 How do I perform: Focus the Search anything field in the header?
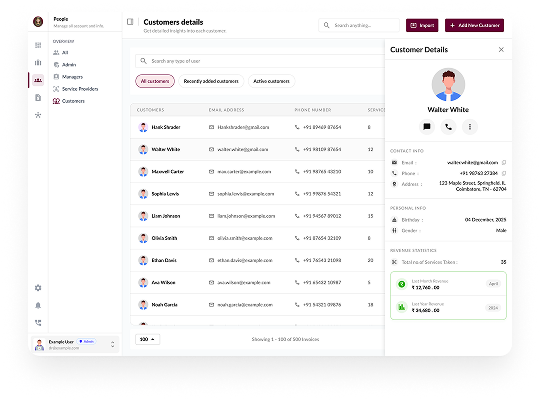[x=359, y=25]
